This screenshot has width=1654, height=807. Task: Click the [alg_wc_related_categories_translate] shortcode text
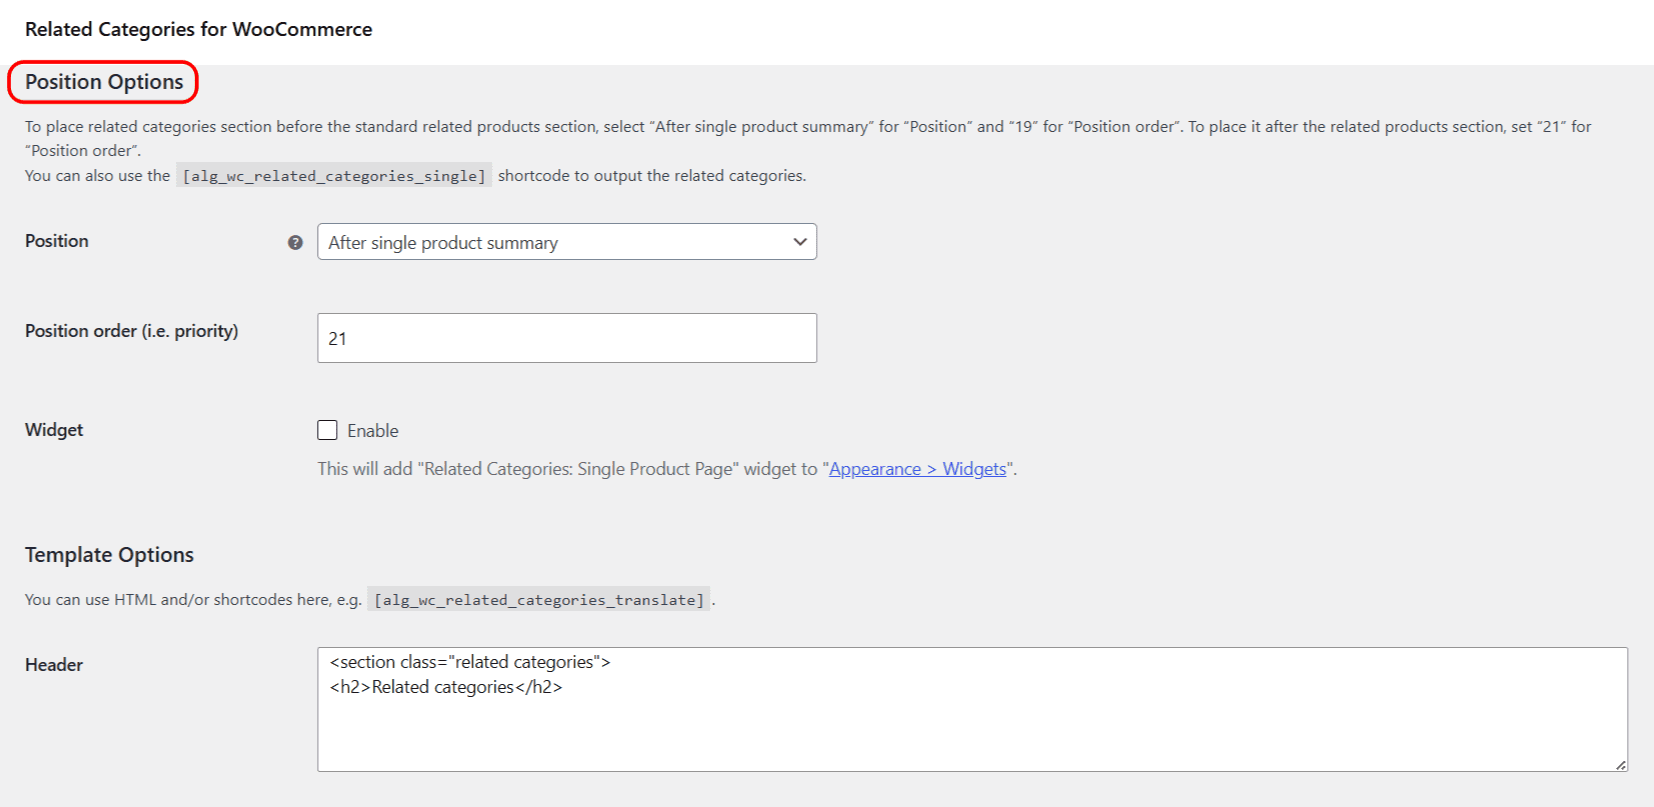tap(539, 600)
